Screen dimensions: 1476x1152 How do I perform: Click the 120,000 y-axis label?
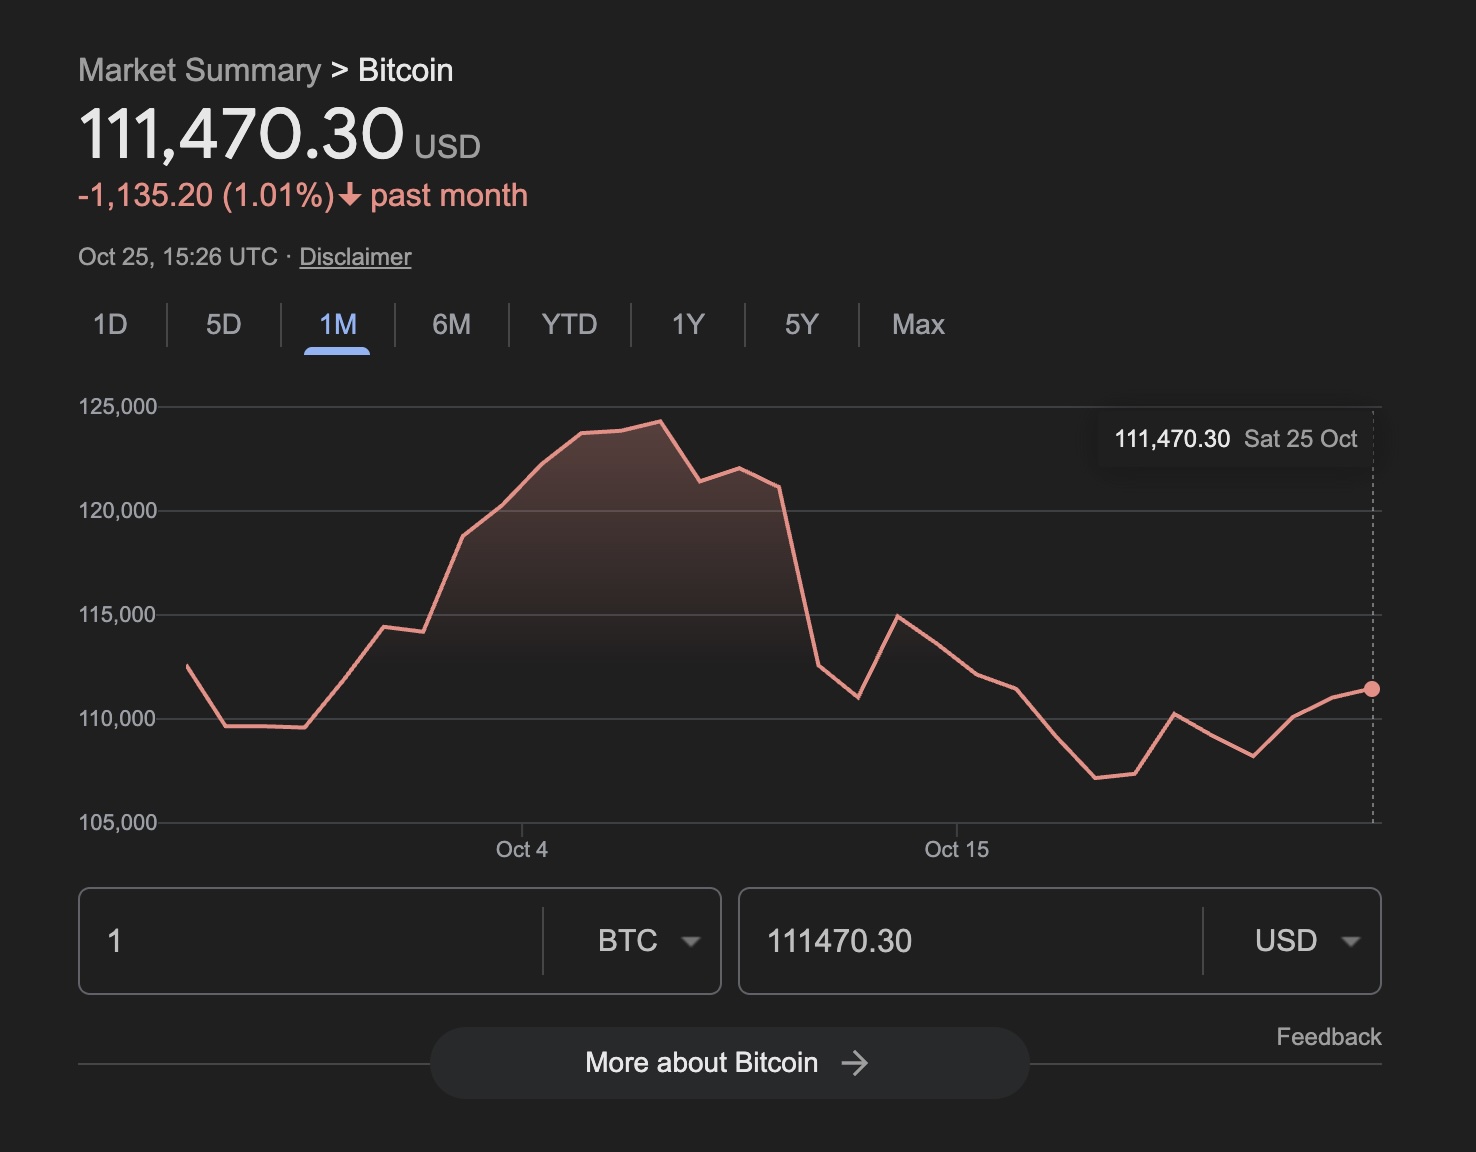(118, 511)
